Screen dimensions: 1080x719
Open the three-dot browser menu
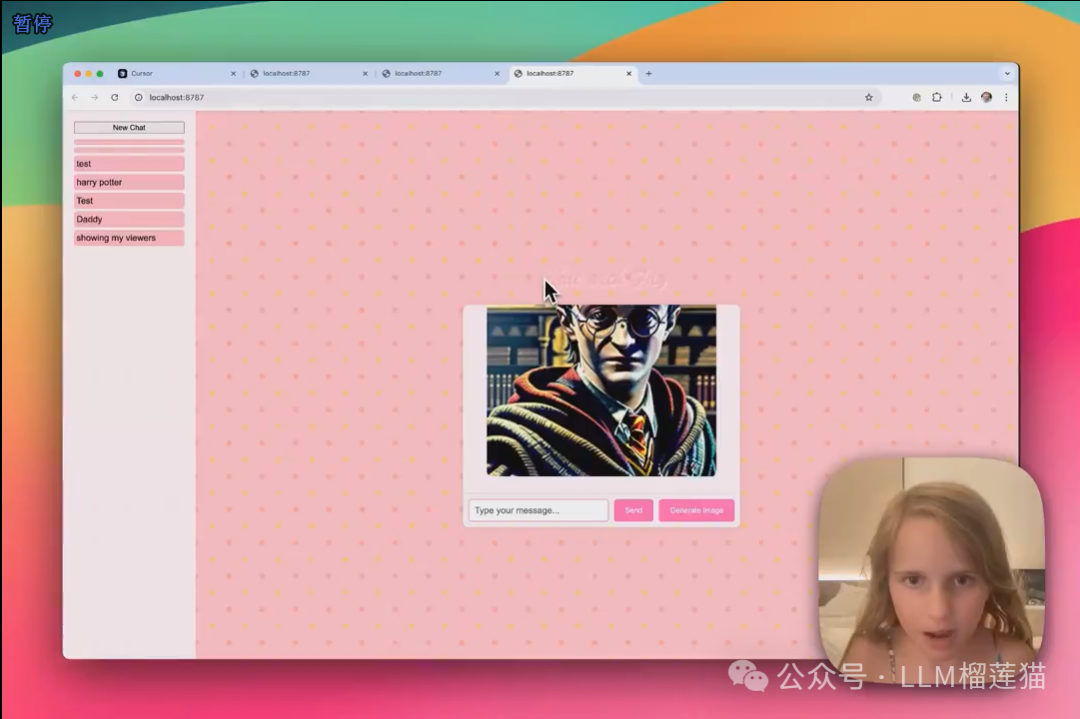[1006, 98]
